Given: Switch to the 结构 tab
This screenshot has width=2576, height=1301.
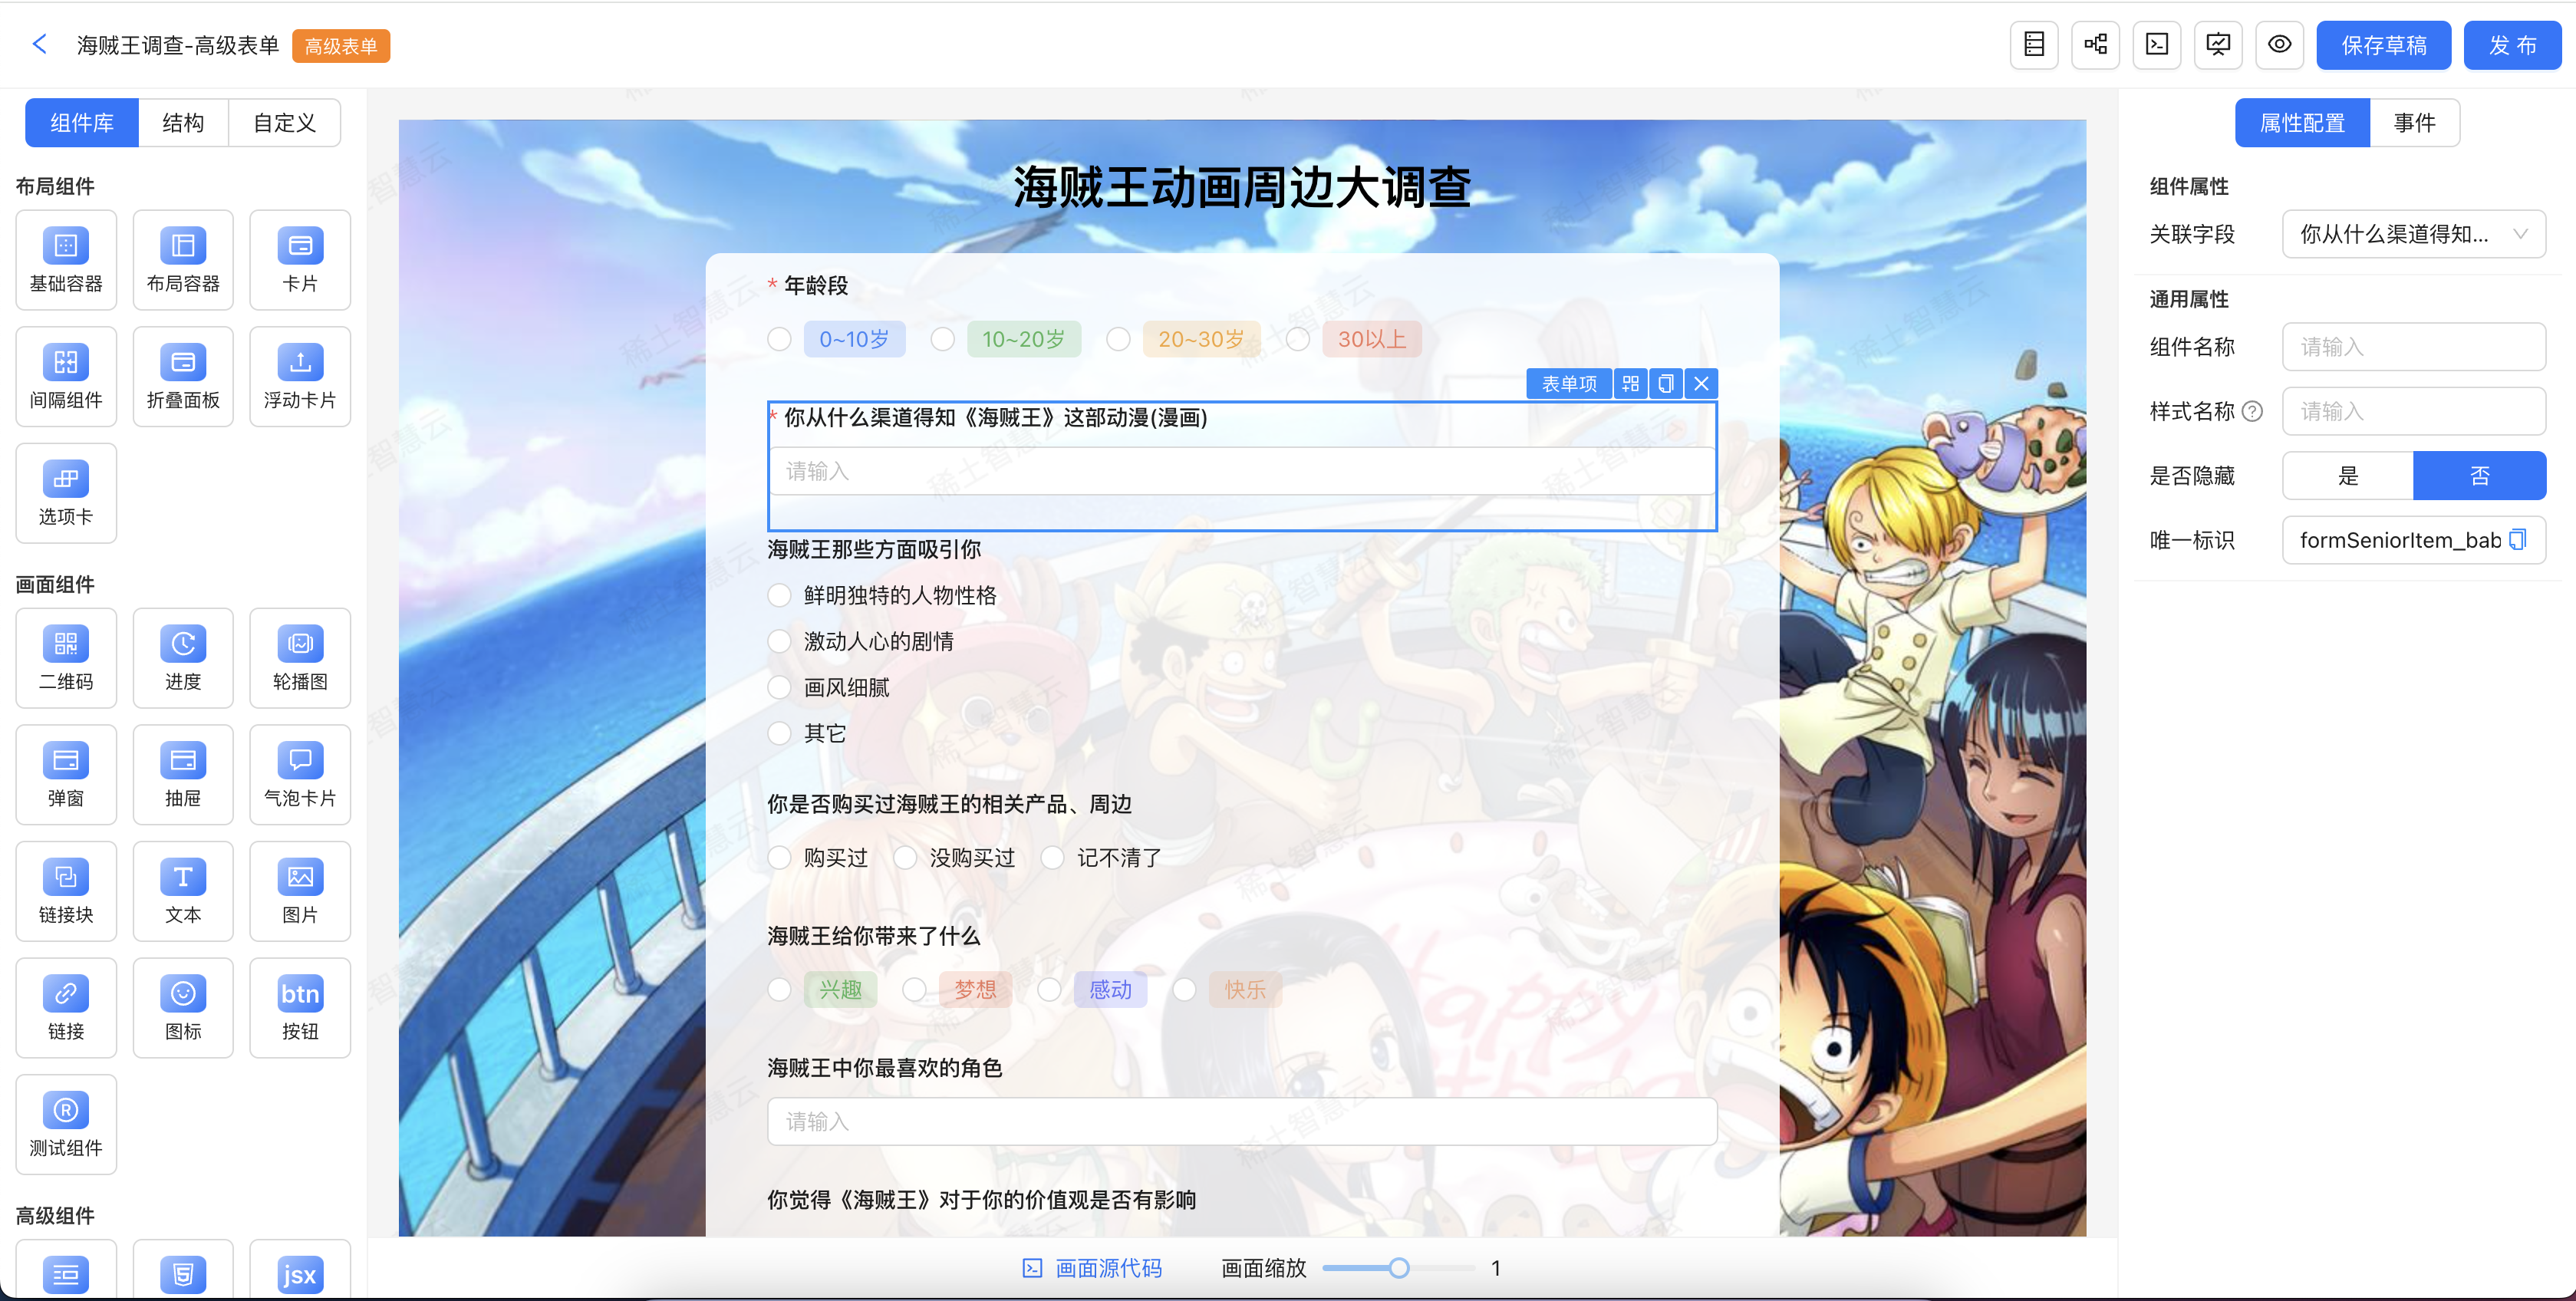Looking at the screenshot, I should tap(183, 123).
